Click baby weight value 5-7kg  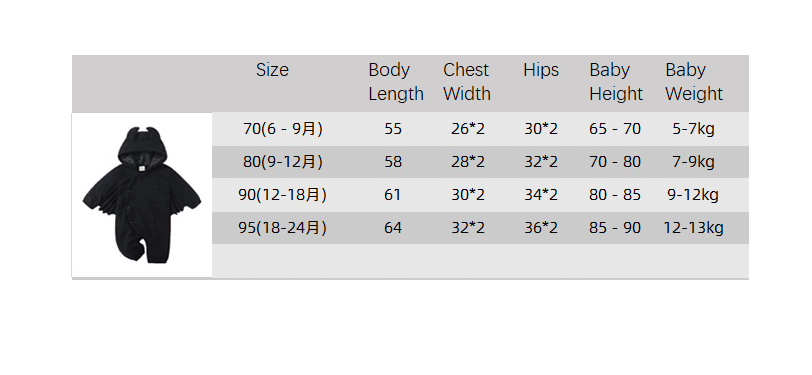693,128
